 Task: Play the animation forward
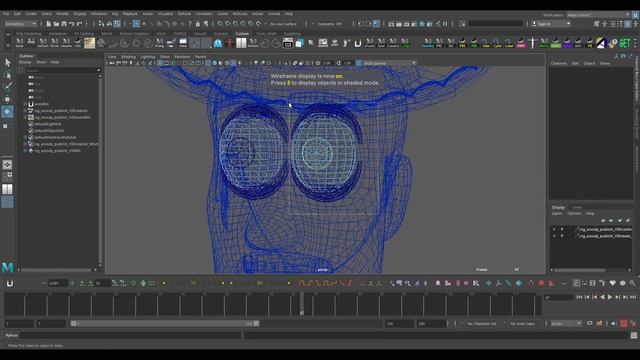pos(610,298)
